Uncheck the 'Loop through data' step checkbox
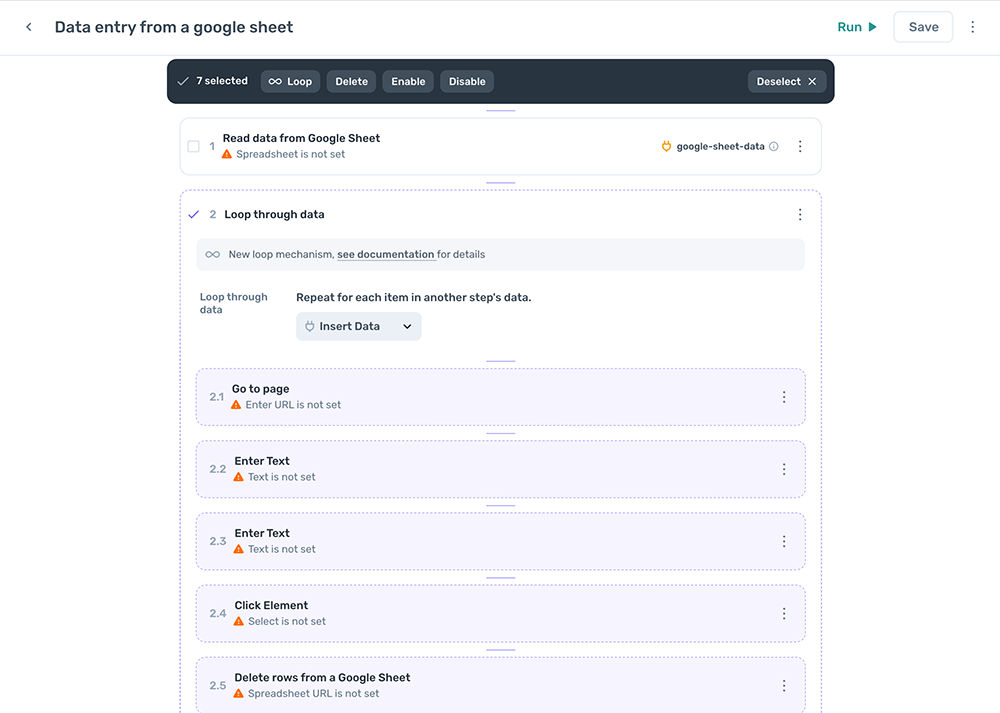 (193, 214)
